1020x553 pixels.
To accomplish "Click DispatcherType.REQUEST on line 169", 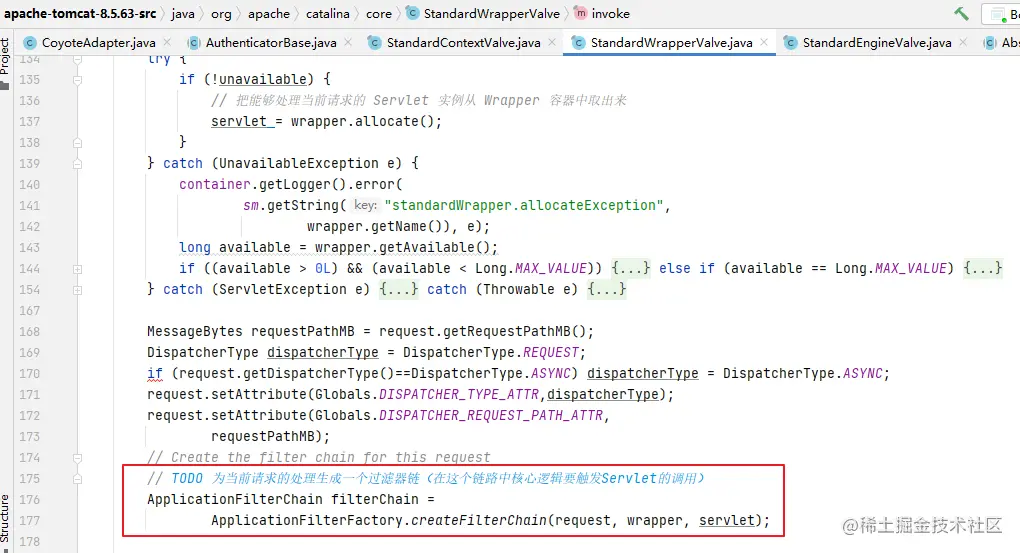I will [491, 352].
